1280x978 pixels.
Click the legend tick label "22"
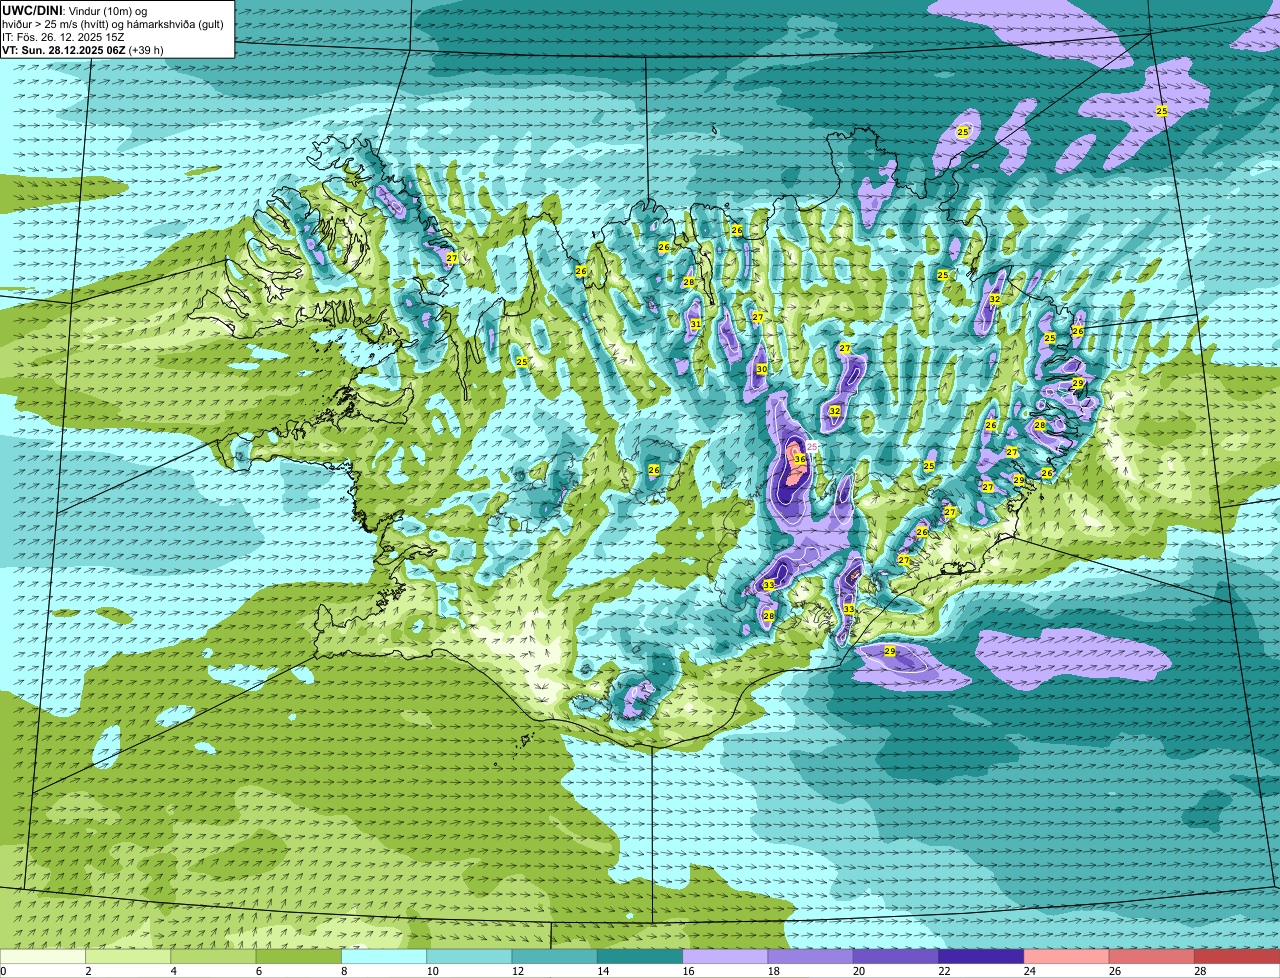coord(944,971)
